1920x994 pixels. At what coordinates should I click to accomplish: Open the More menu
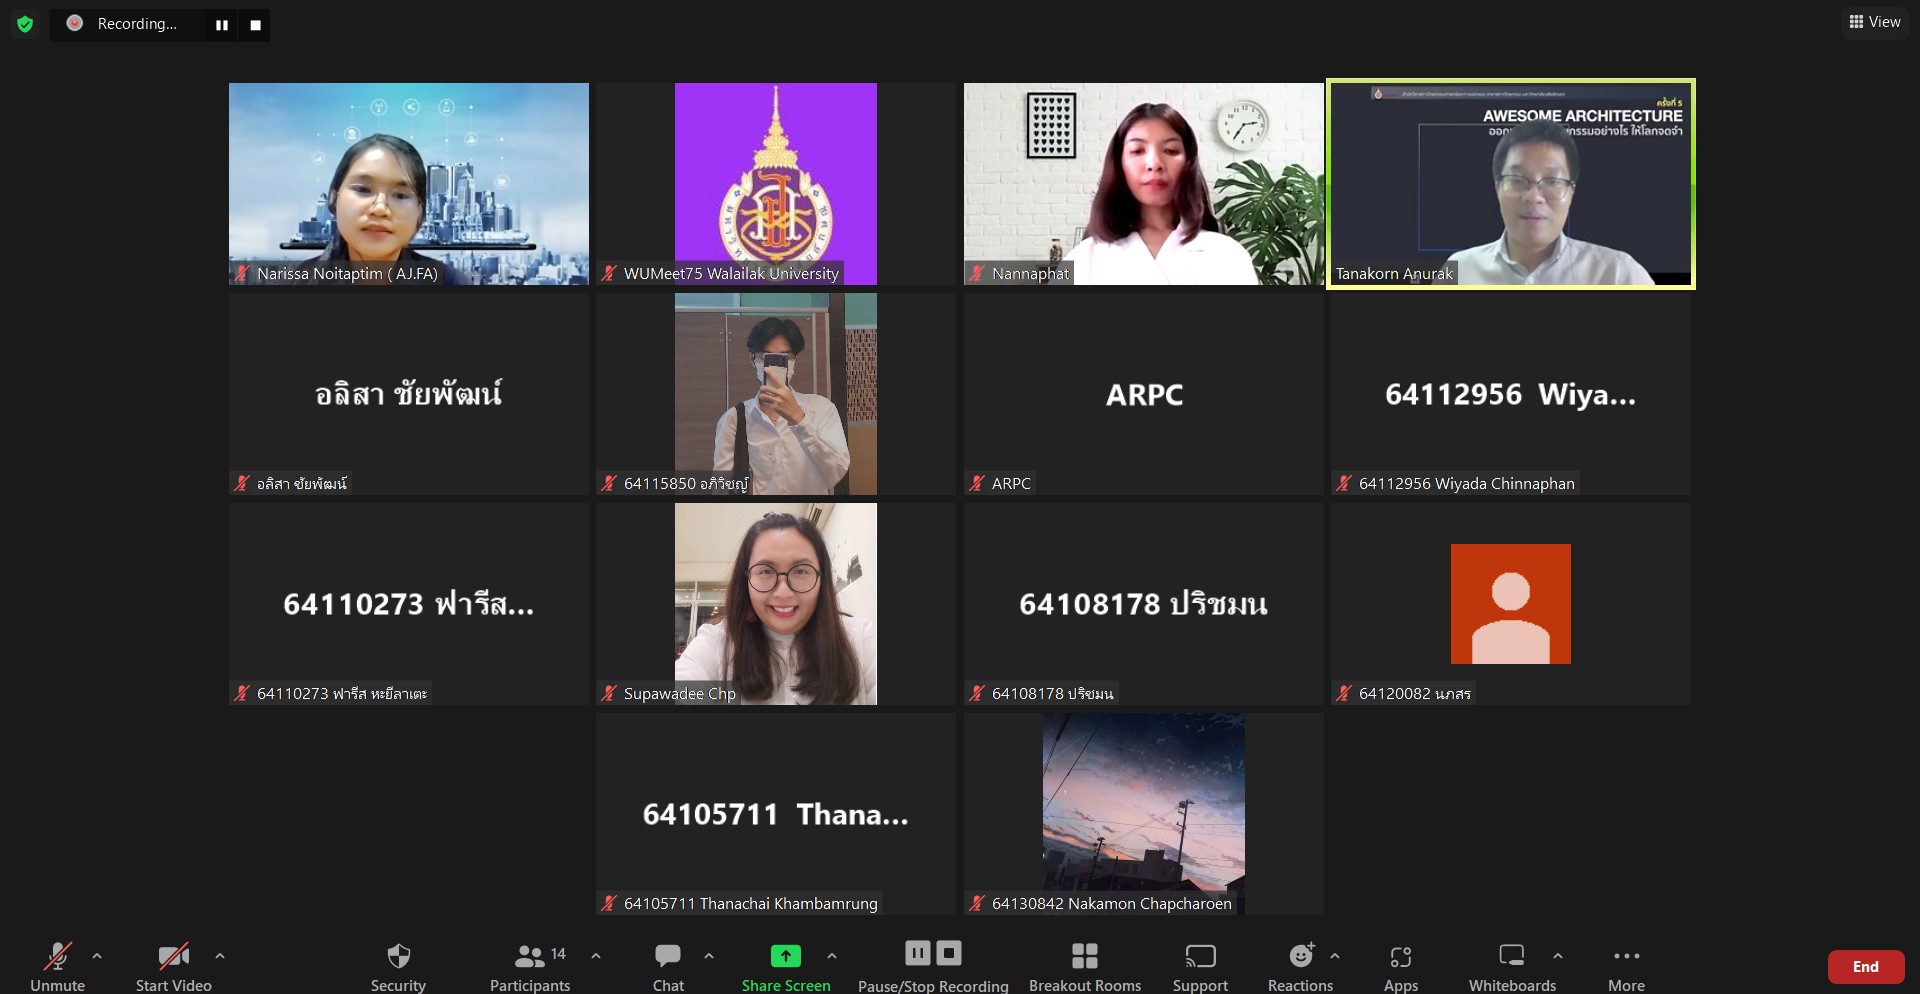(x=1626, y=957)
